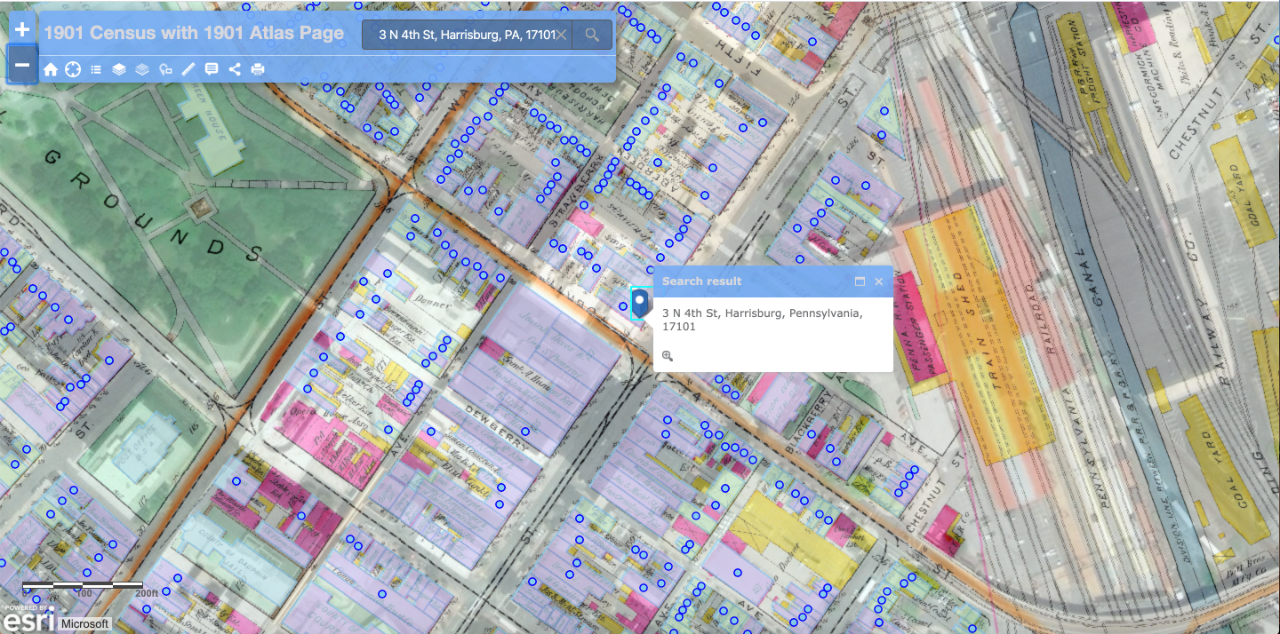
Task: Open the Legend list icon
Action: tap(96, 69)
